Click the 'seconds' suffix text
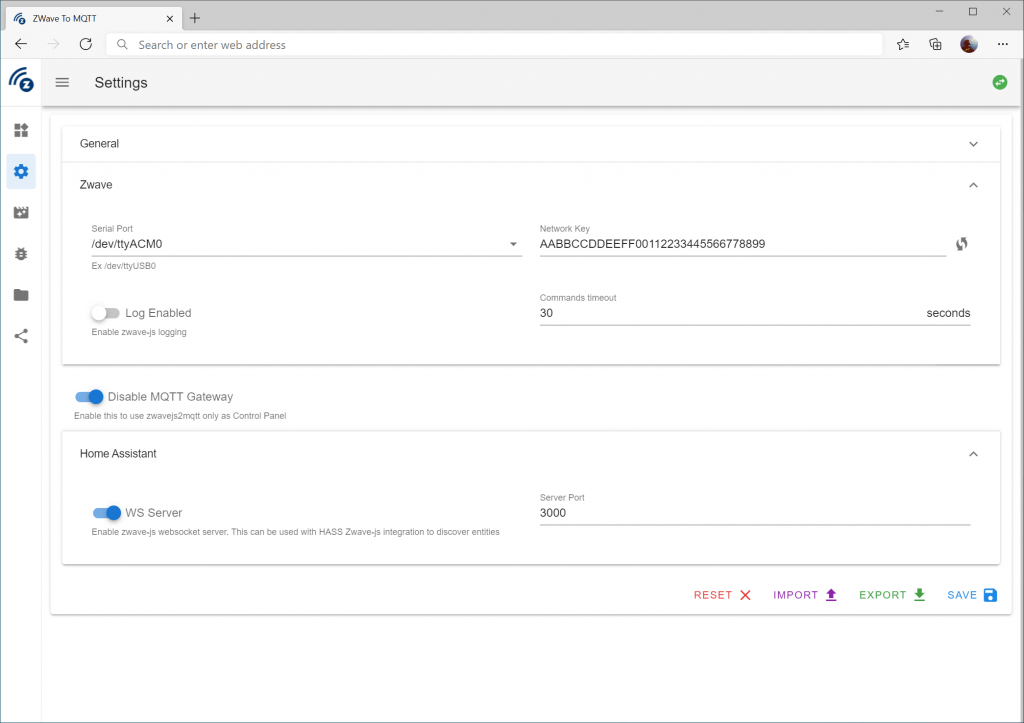Image resolution: width=1024 pixels, height=723 pixels. click(x=948, y=313)
